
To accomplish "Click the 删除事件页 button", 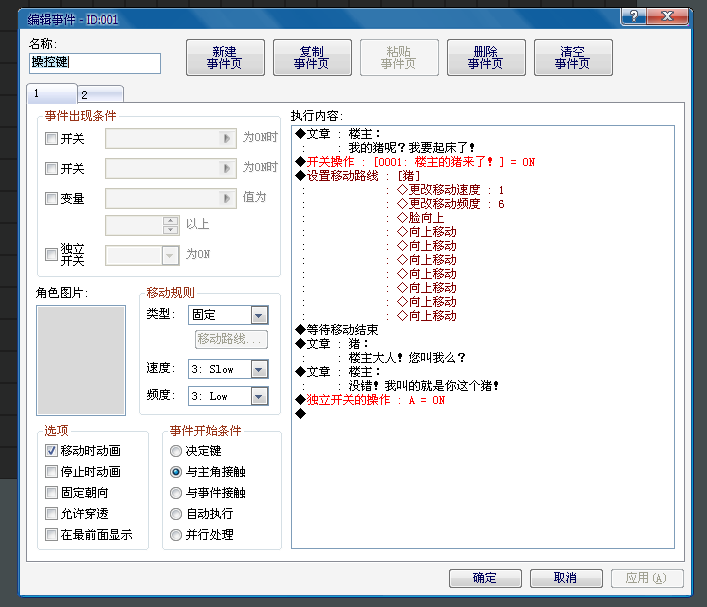I will click(486, 57).
